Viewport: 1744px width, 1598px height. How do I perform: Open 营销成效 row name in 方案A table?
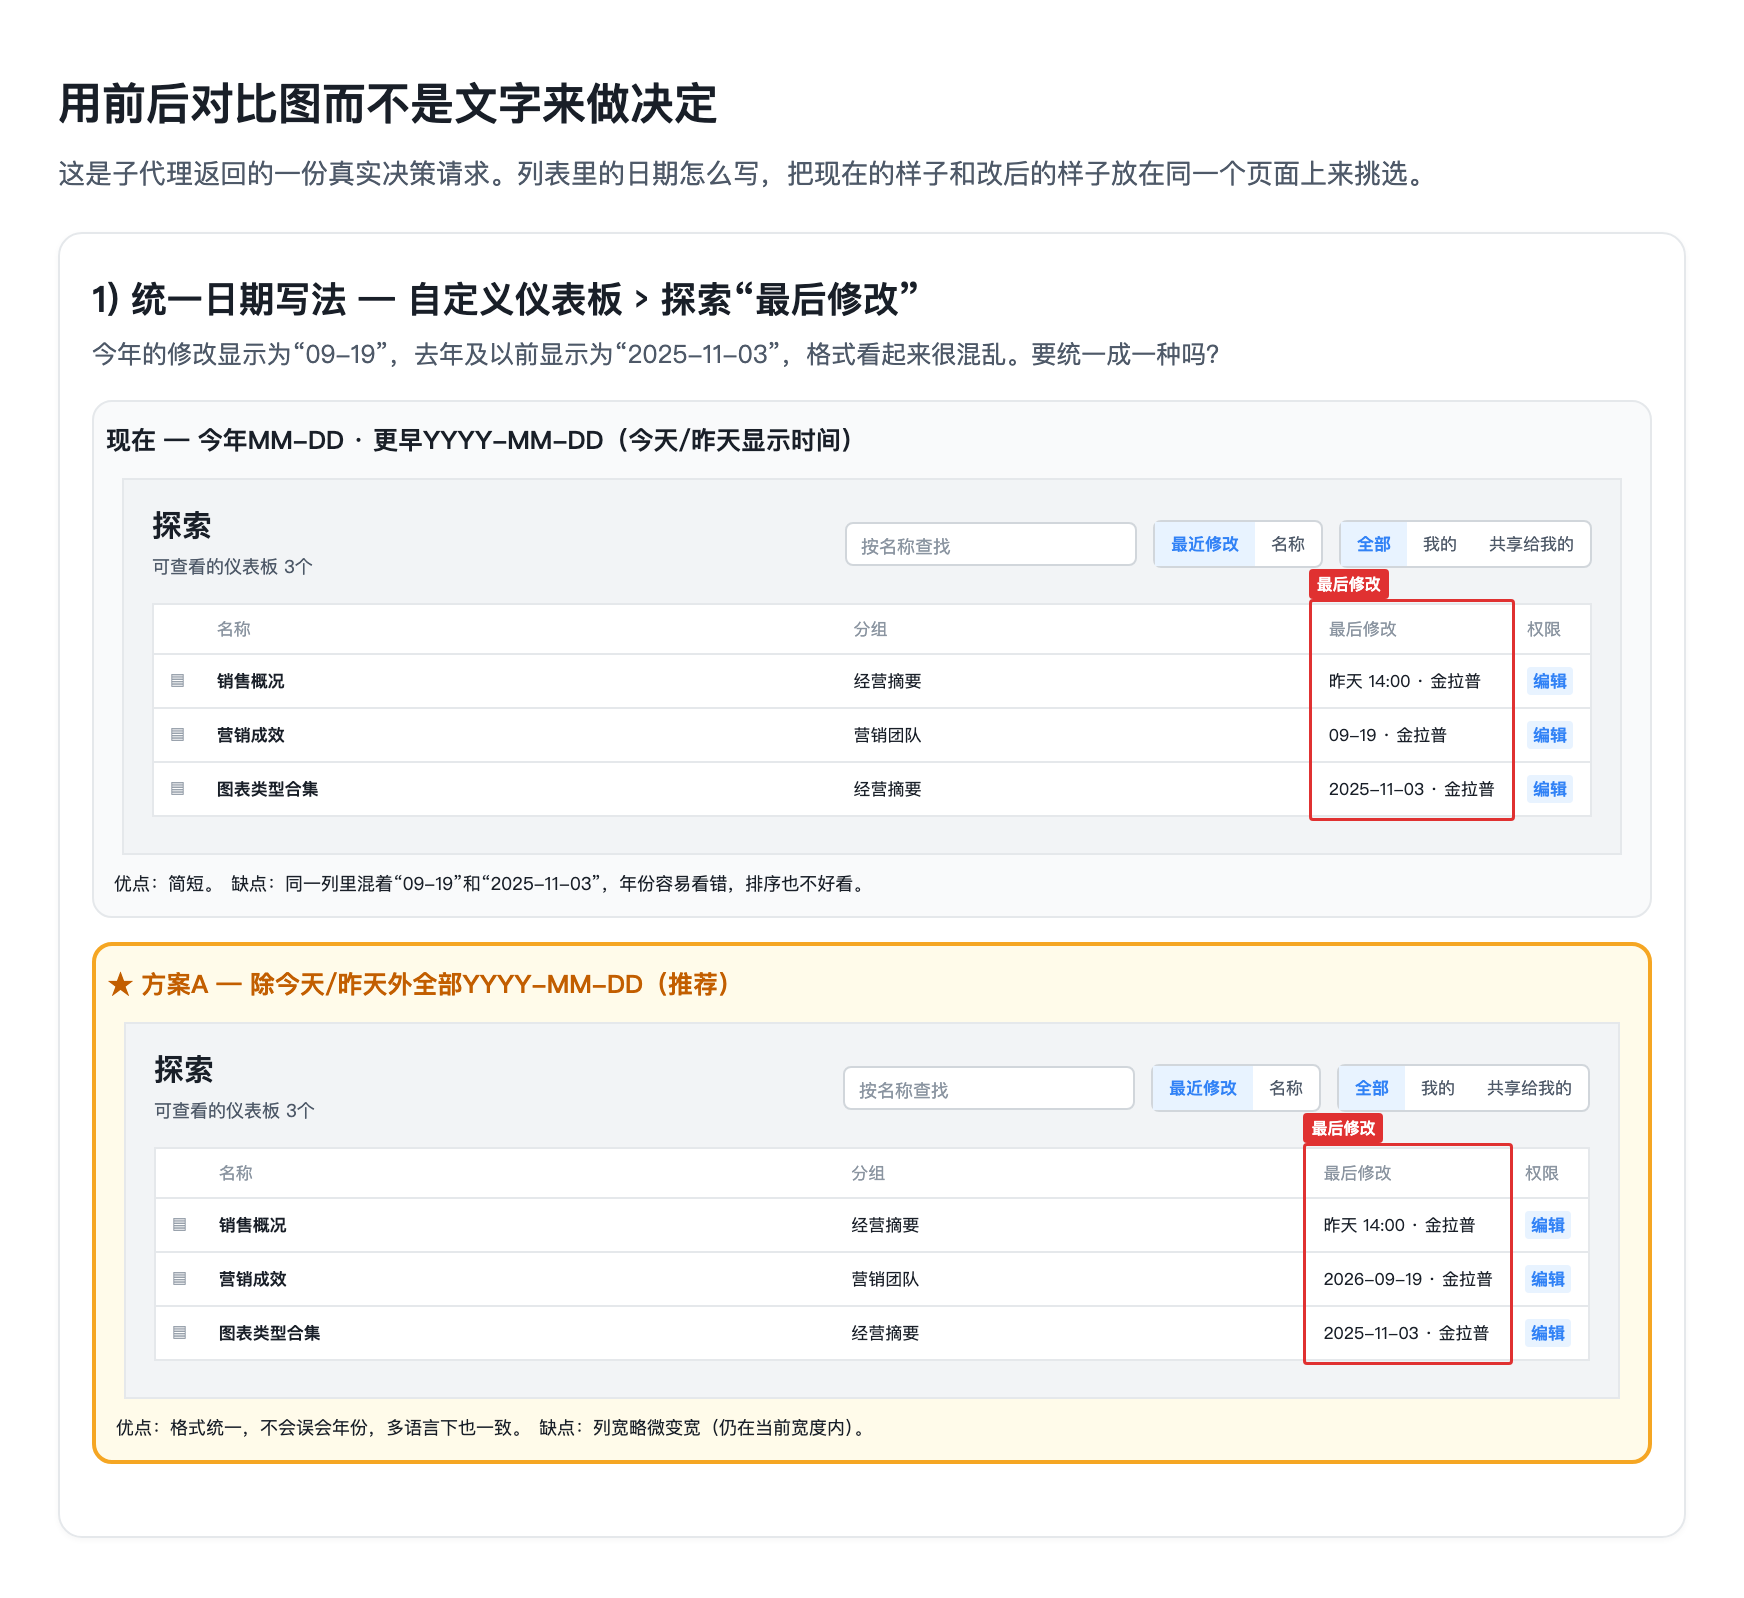252,1279
